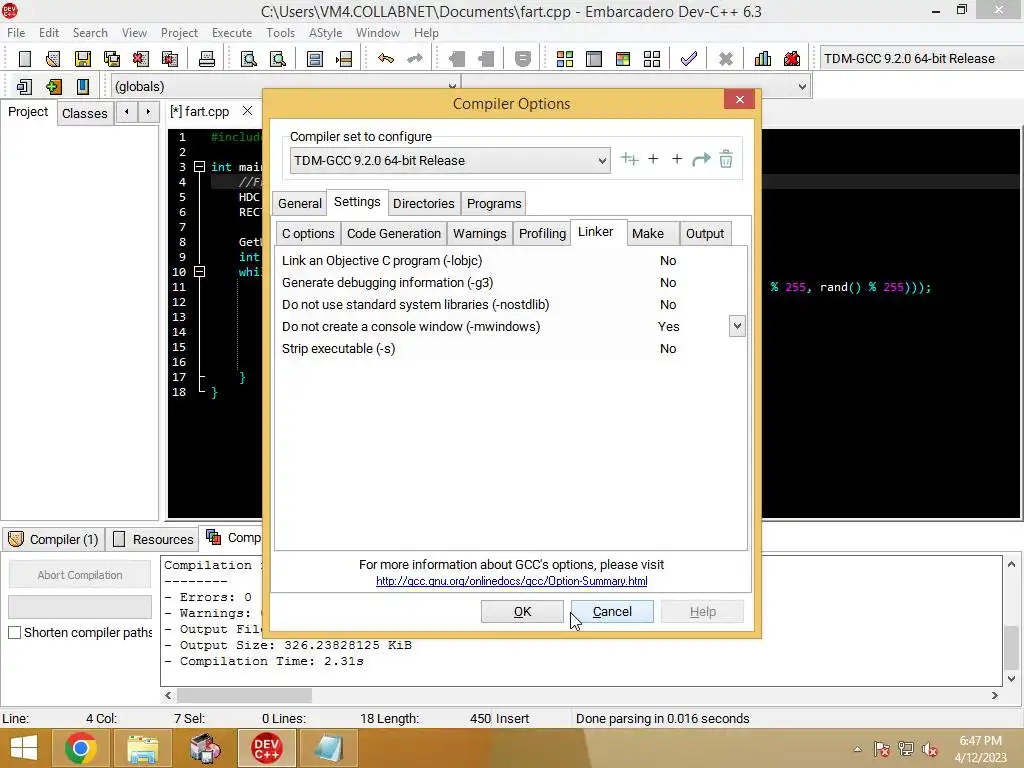Click the Syntax Check checkmark icon
Image resolution: width=1024 pixels, height=768 pixels.
tap(688, 59)
